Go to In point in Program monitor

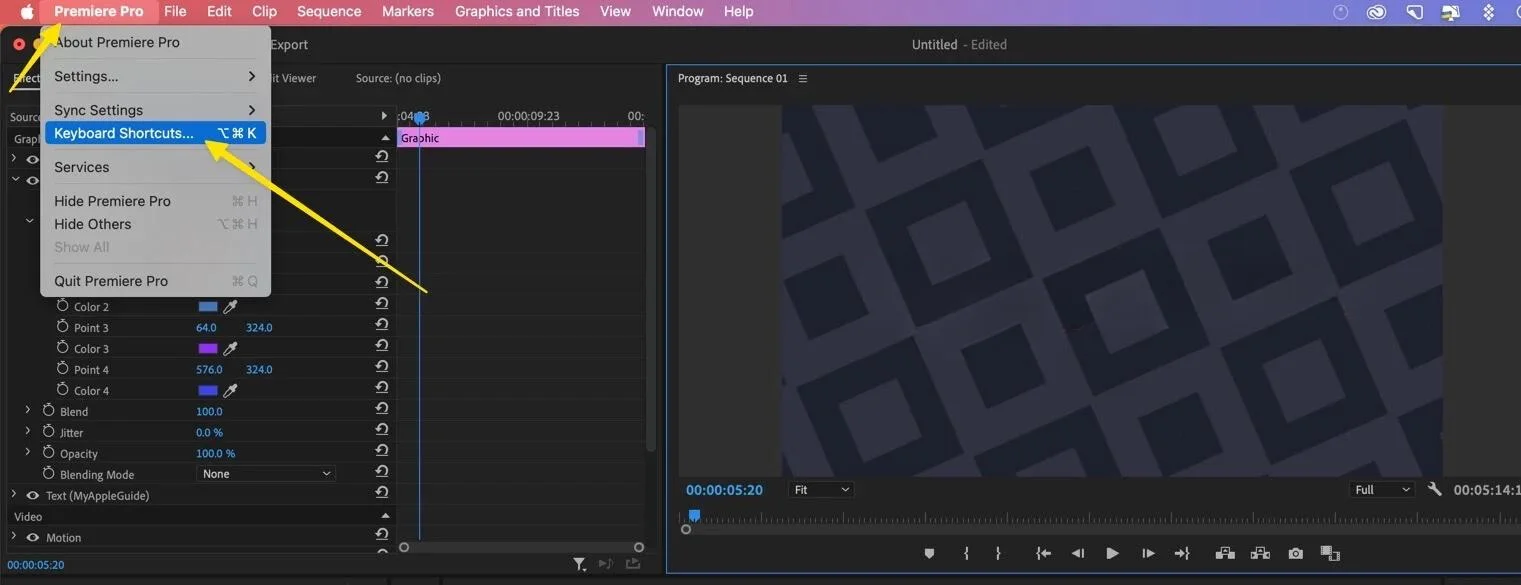pos(1044,553)
